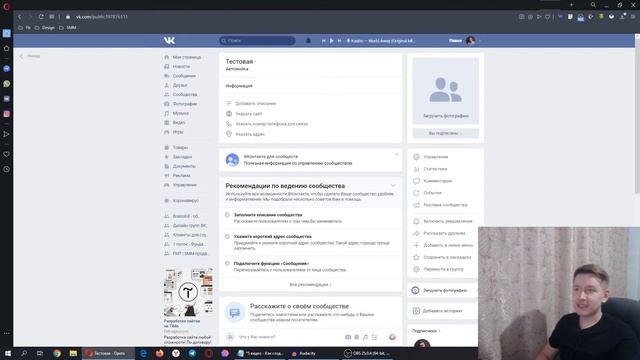Click Перевести в группу gear icon
This screenshot has width=640, height=360.
pos(416,269)
